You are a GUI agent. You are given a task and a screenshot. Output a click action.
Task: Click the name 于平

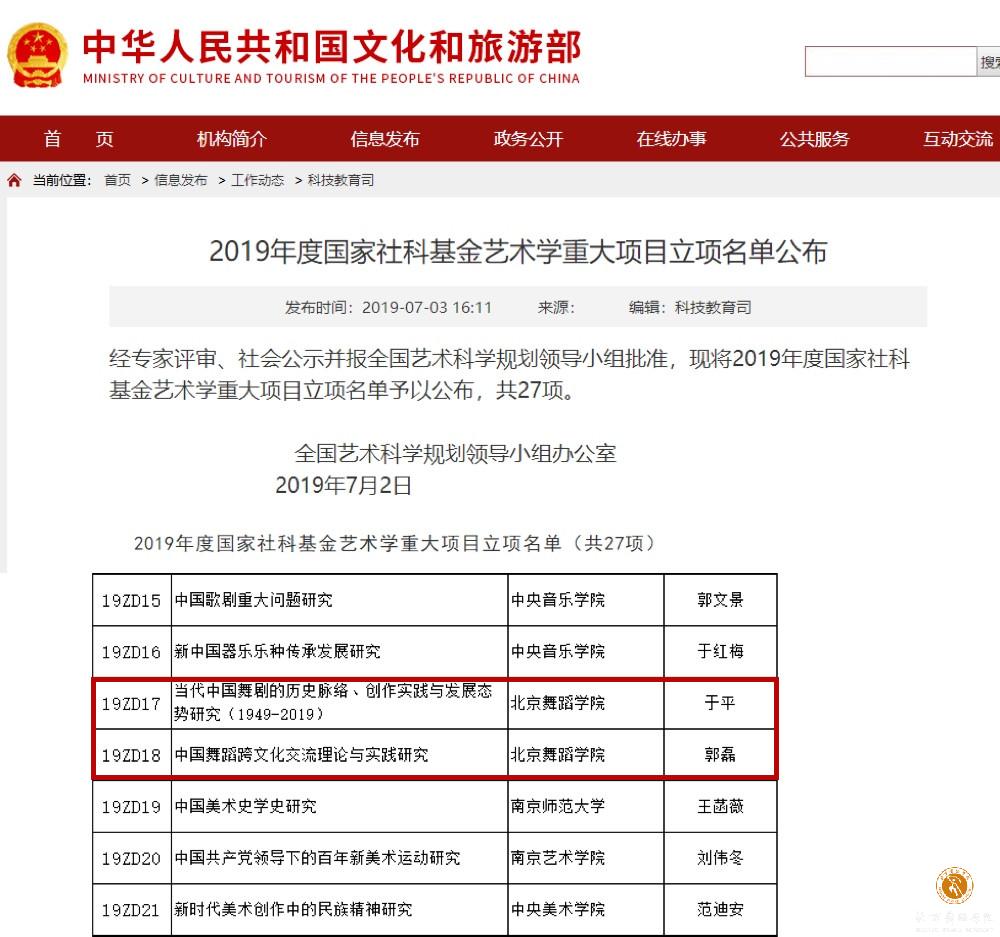[720, 703]
